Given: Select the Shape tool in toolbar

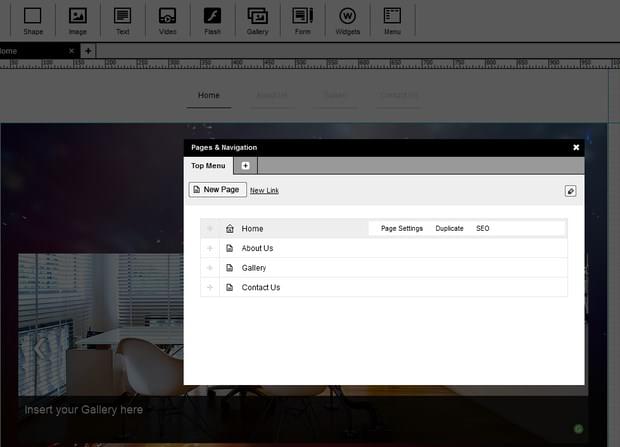Looking at the screenshot, I should pos(33,21).
